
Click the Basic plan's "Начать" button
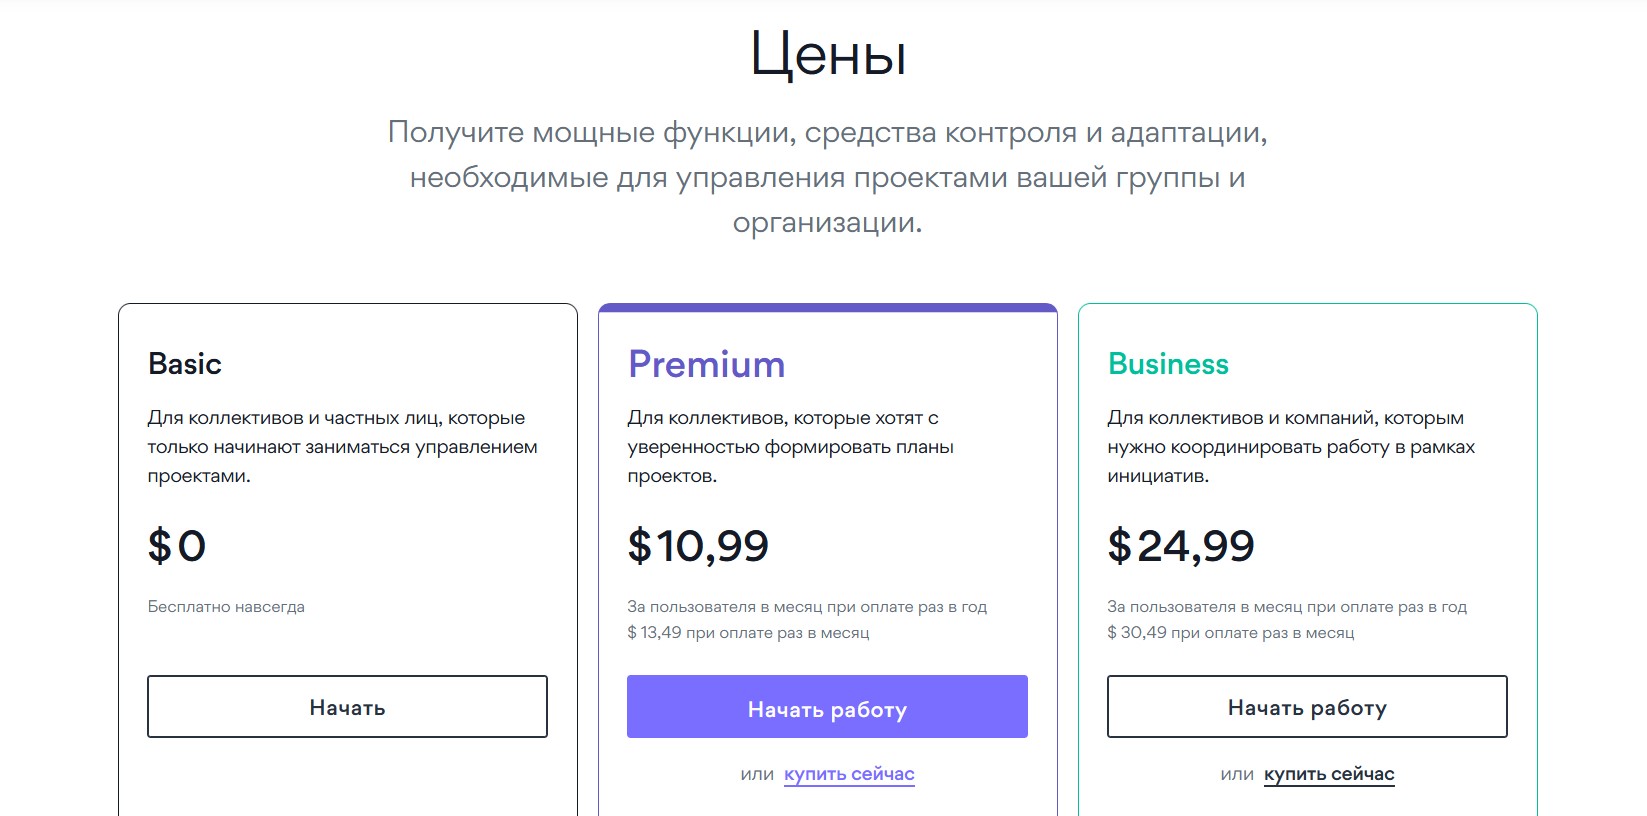347,707
